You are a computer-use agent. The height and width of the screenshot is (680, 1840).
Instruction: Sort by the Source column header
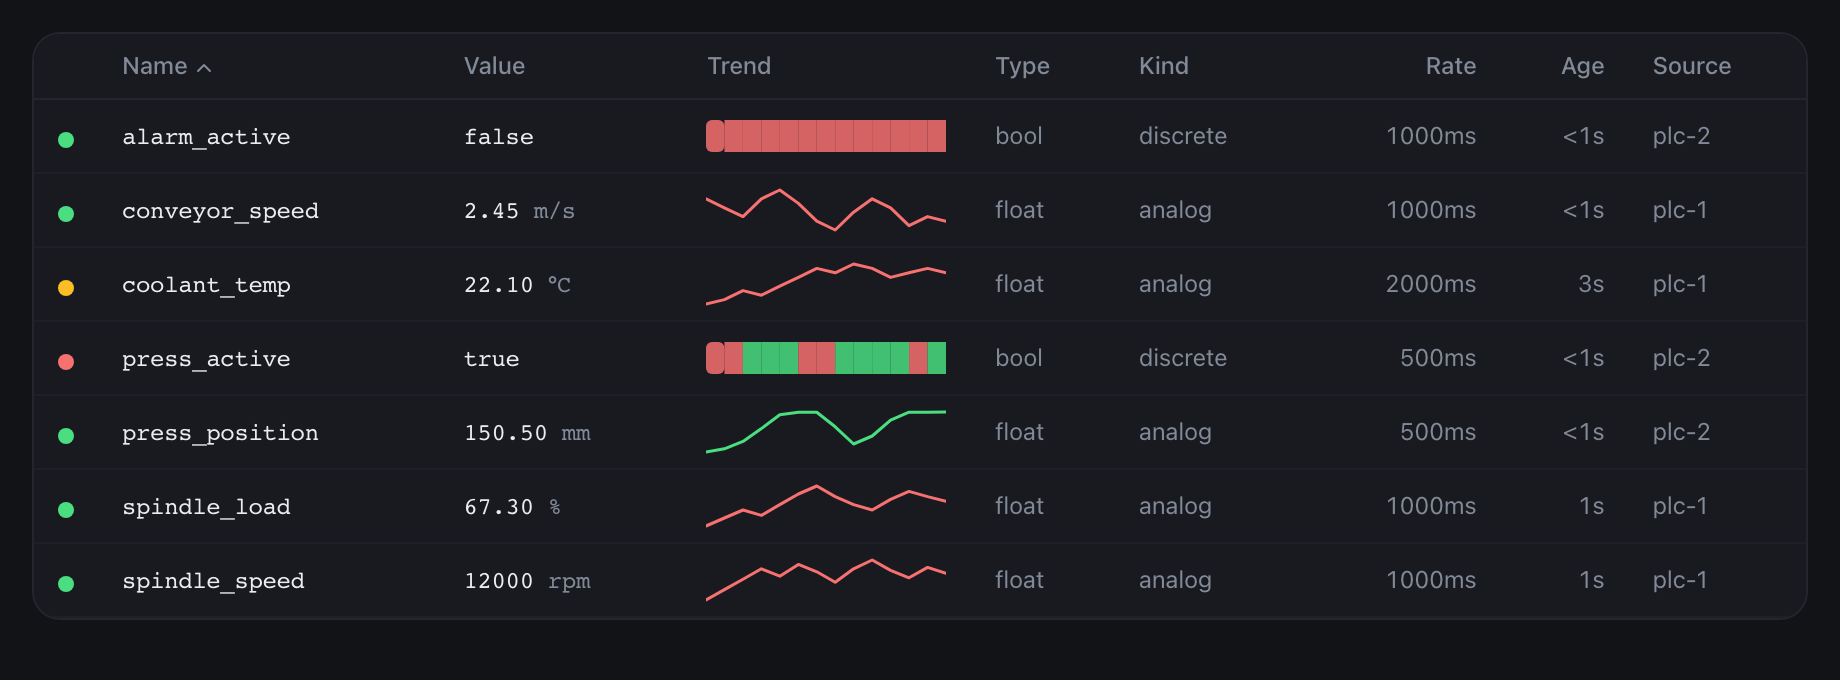1691,66
